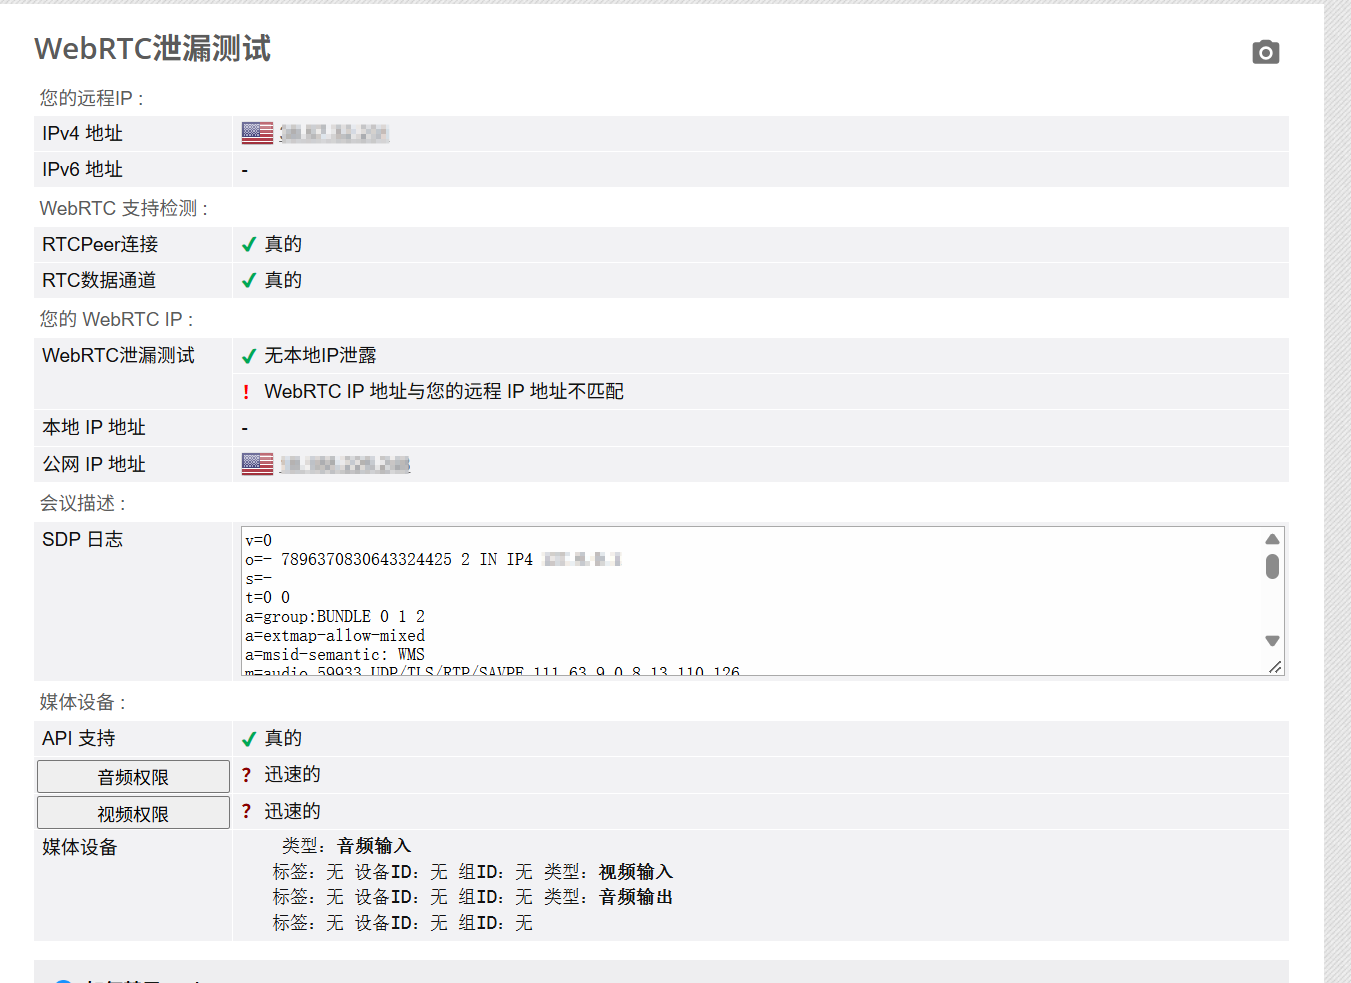The height and width of the screenshot is (983, 1351).
Task: Click the question mark beside 视频权限
Action: point(246,811)
